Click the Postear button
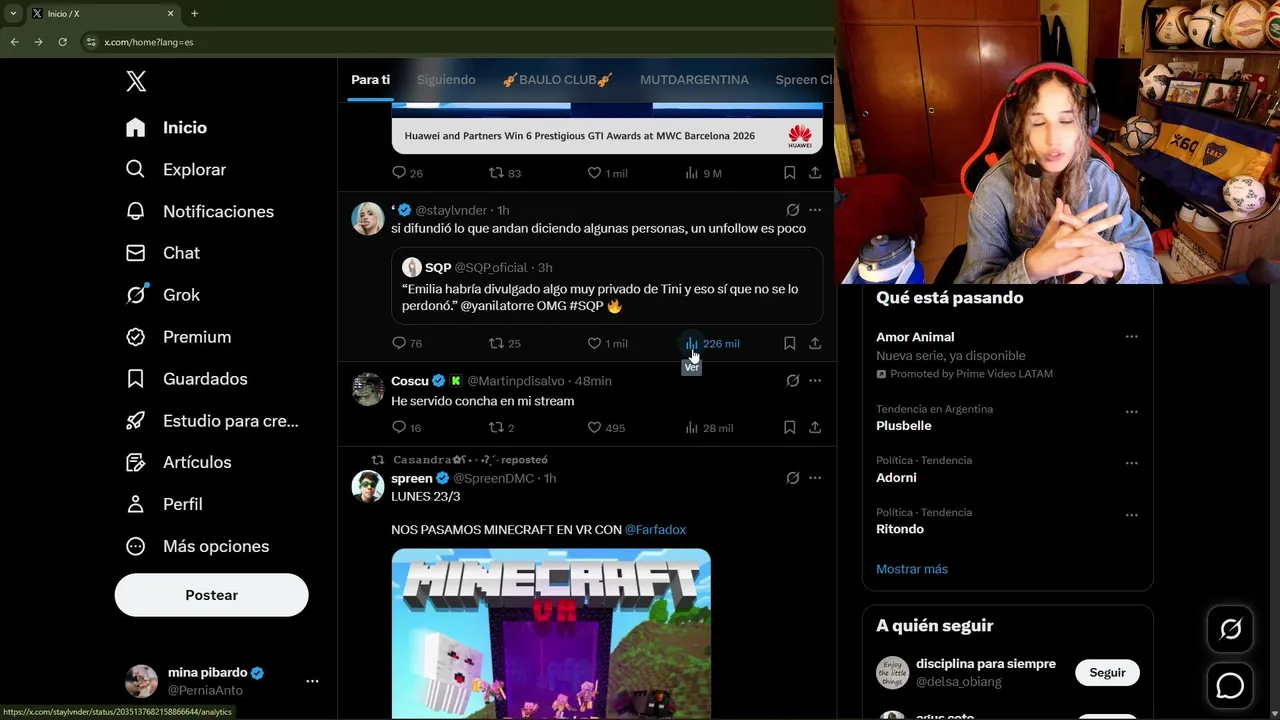The width and height of the screenshot is (1280, 720). tap(211, 595)
